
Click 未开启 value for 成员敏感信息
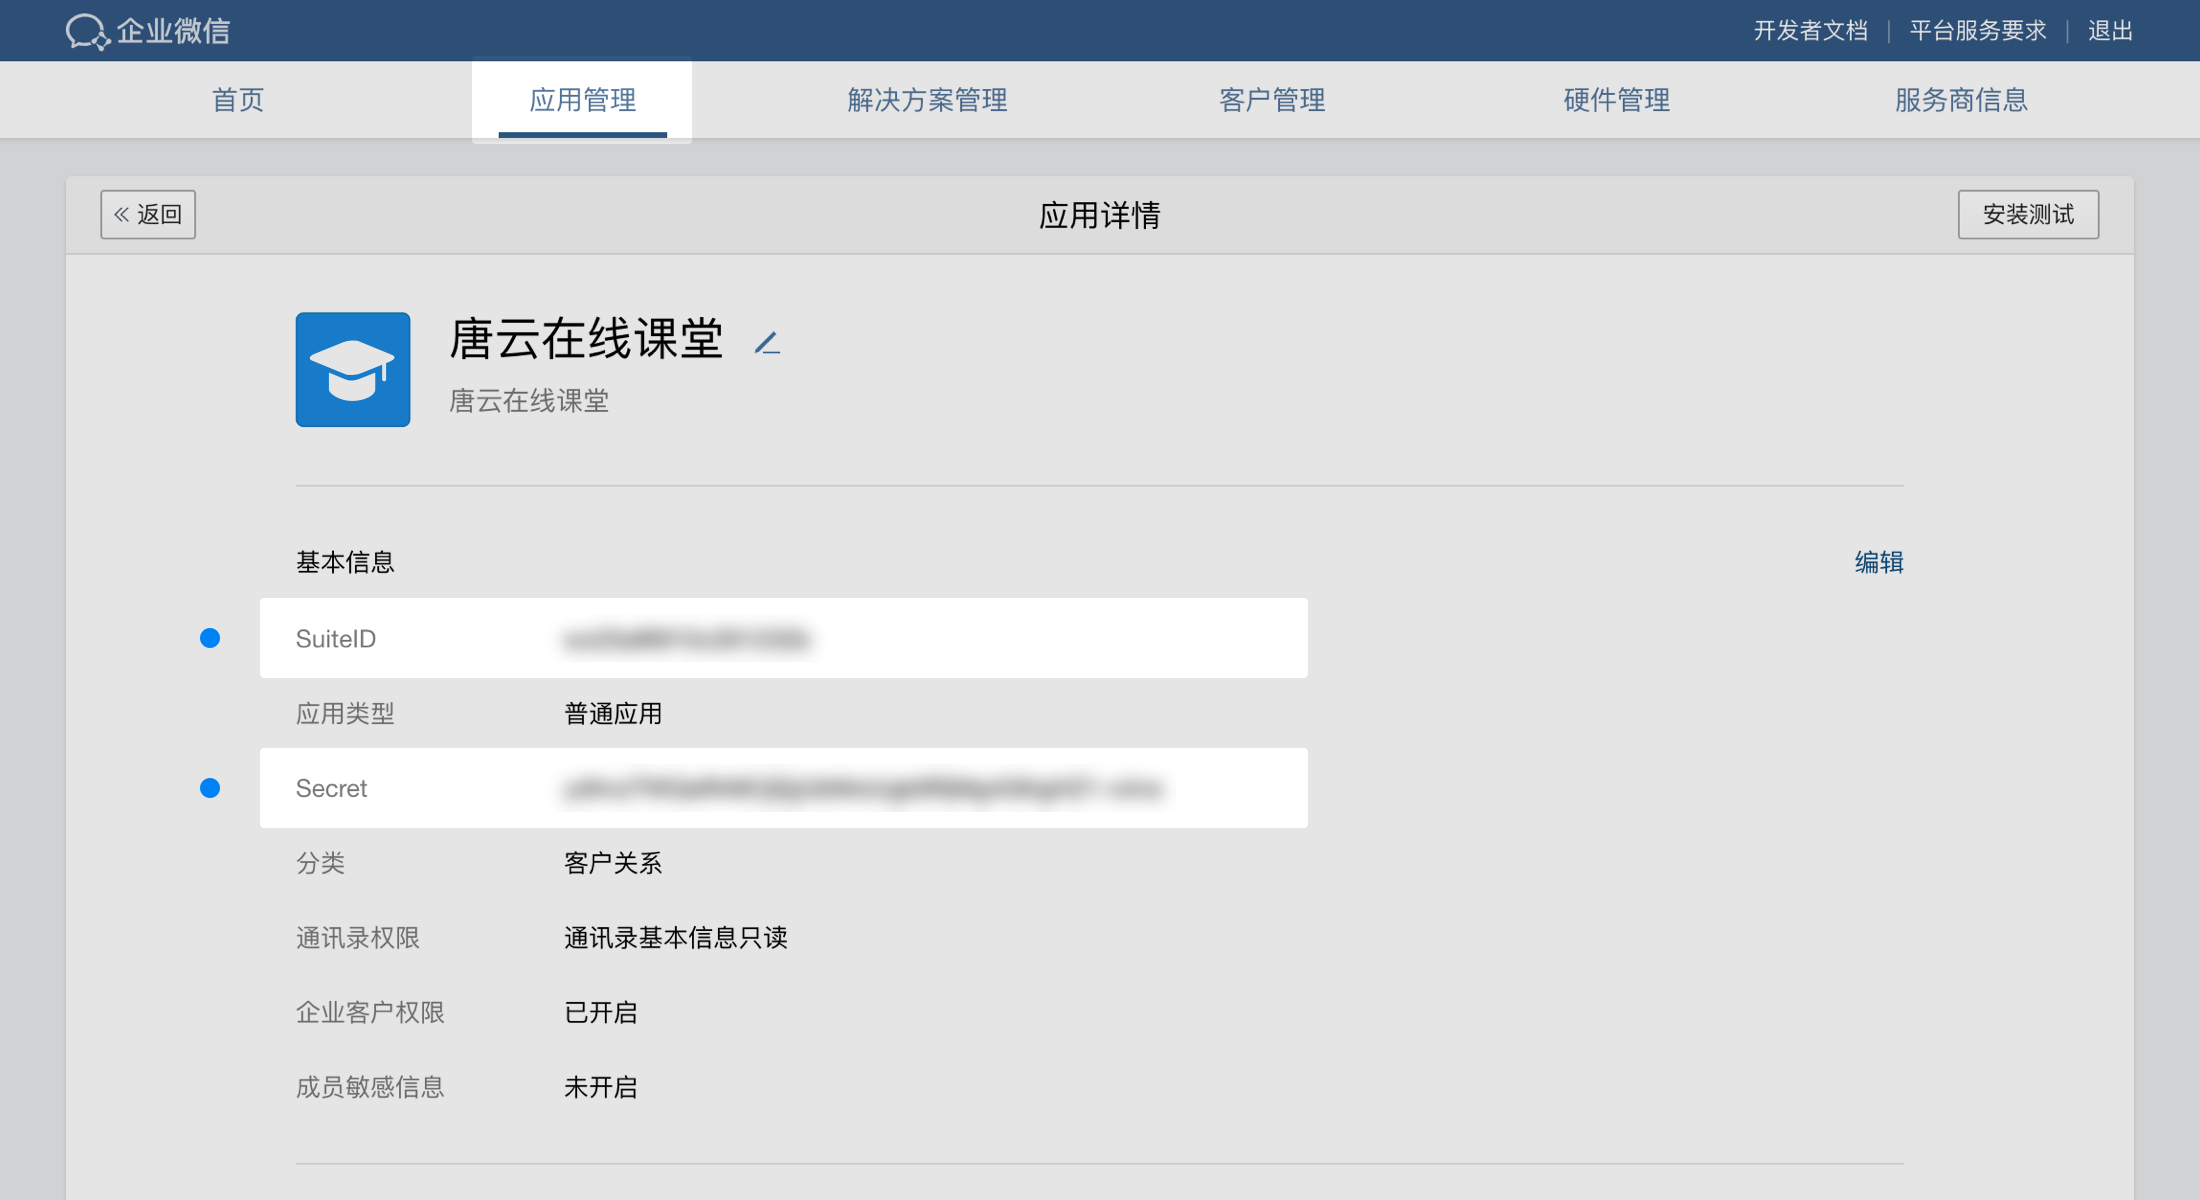[x=601, y=1087]
